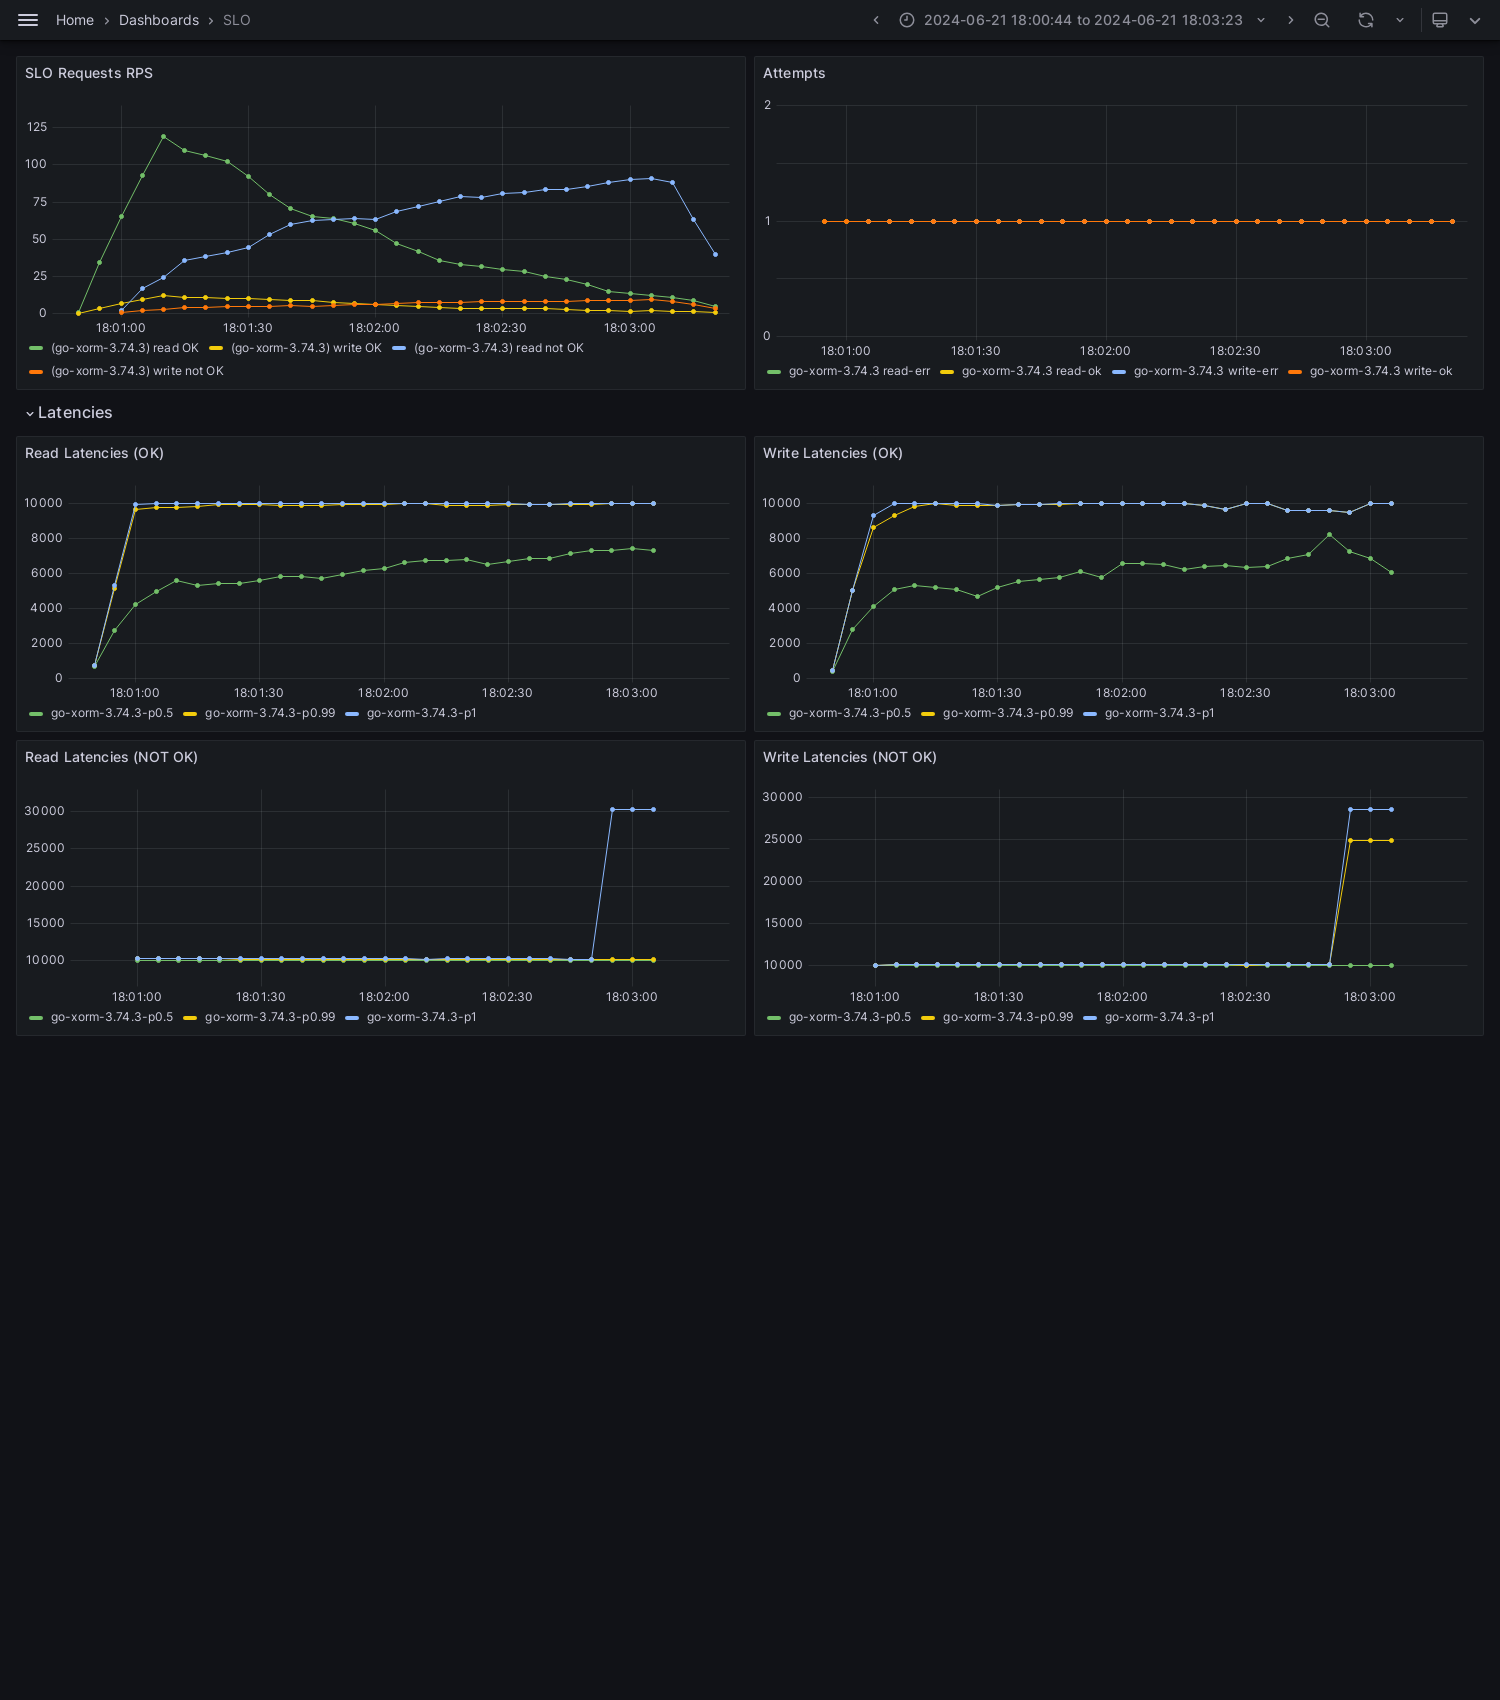1500x1700 pixels.
Task: Open the hamburger navigation menu
Action: click(x=28, y=20)
